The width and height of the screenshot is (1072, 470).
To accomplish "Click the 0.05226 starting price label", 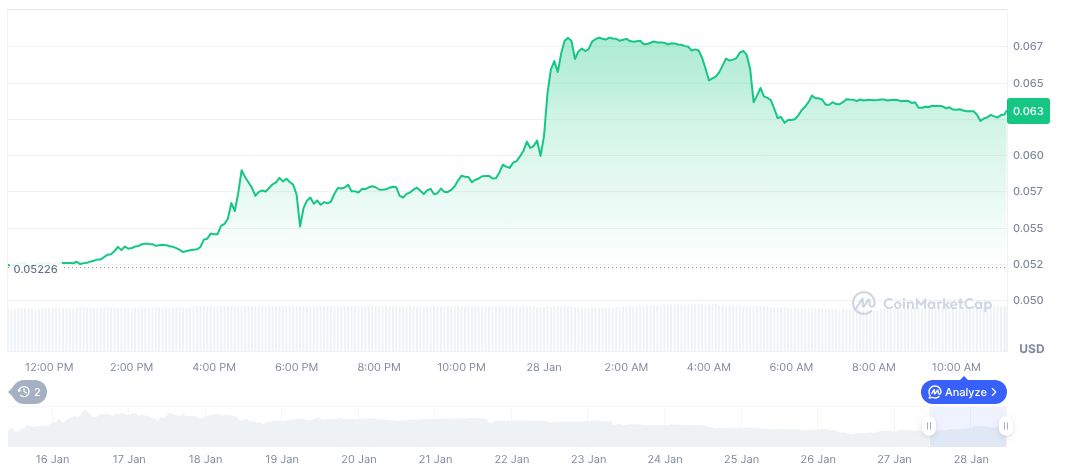I will [35, 268].
